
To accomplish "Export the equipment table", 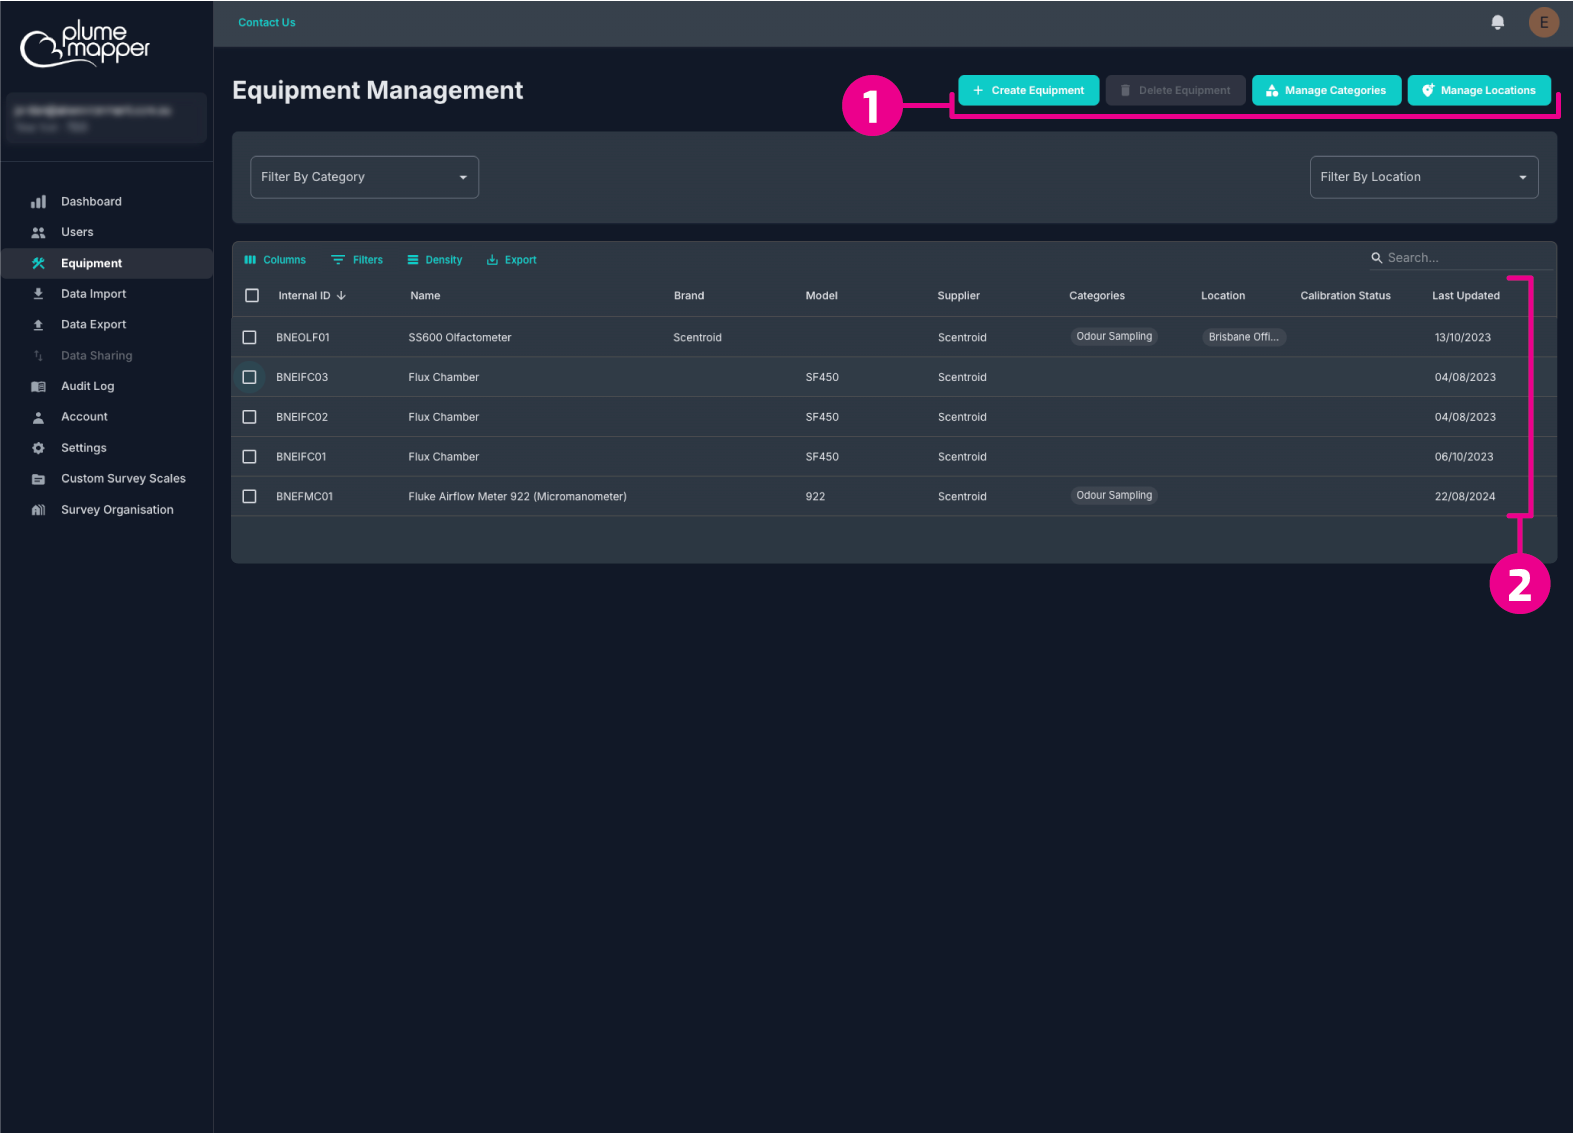I will pyautogui.click(x=511, y=260).
